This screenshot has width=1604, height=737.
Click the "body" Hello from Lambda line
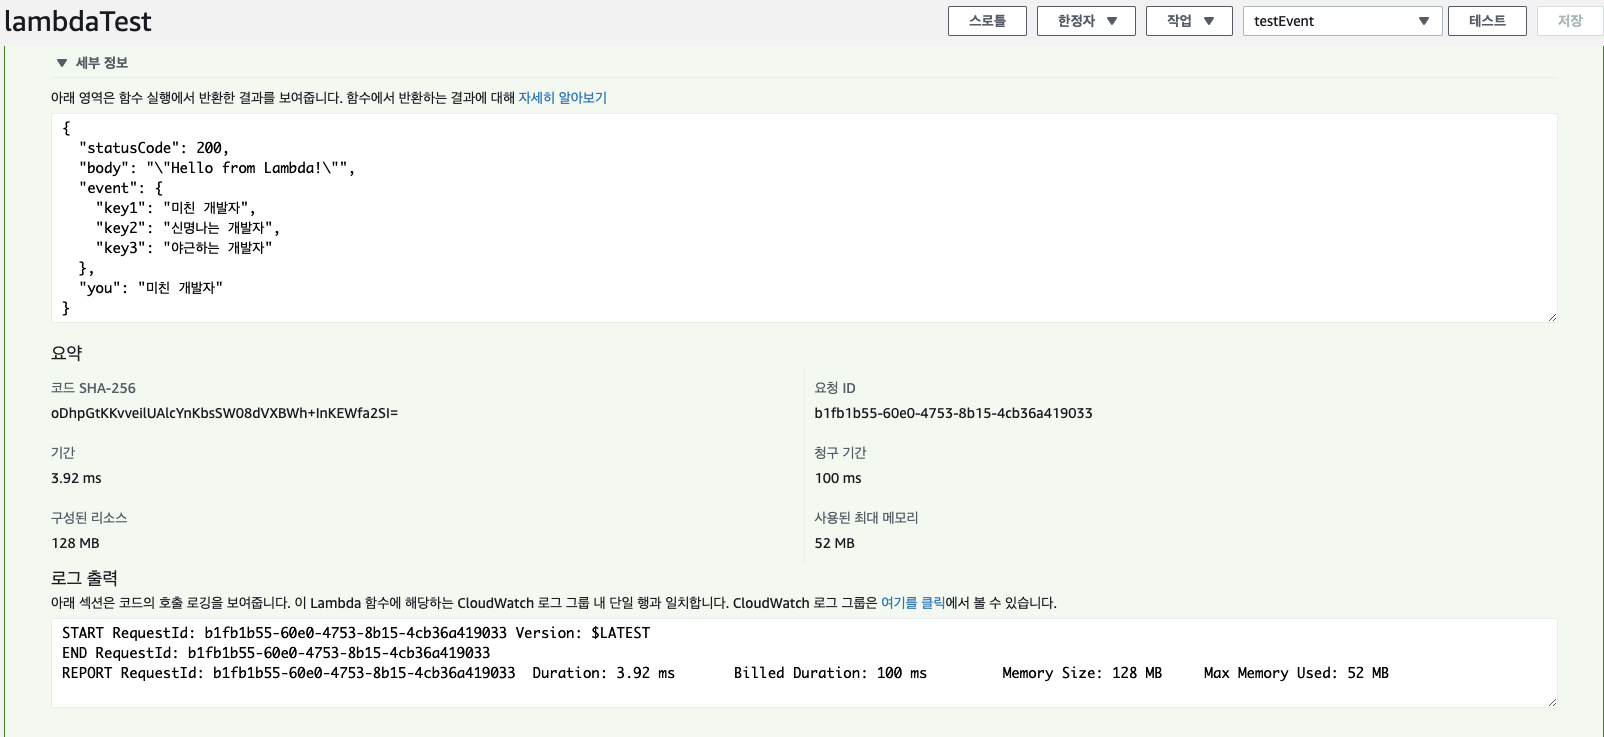217,168
